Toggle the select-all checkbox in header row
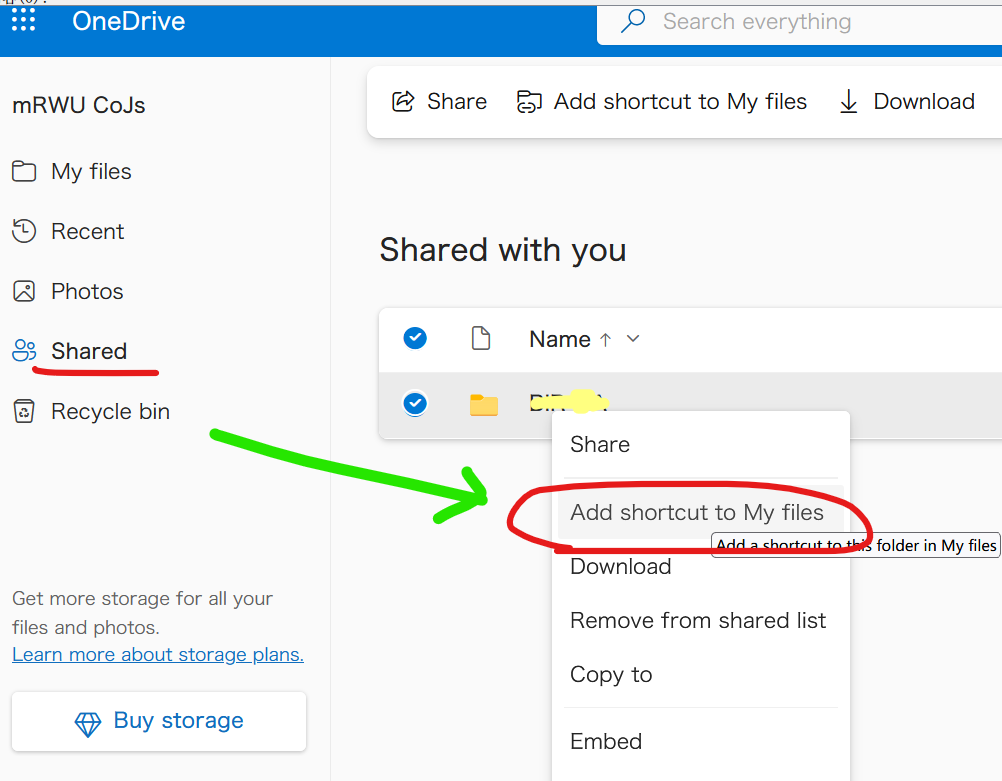The width and height of the screenshot is (1002, 781). 415,338
